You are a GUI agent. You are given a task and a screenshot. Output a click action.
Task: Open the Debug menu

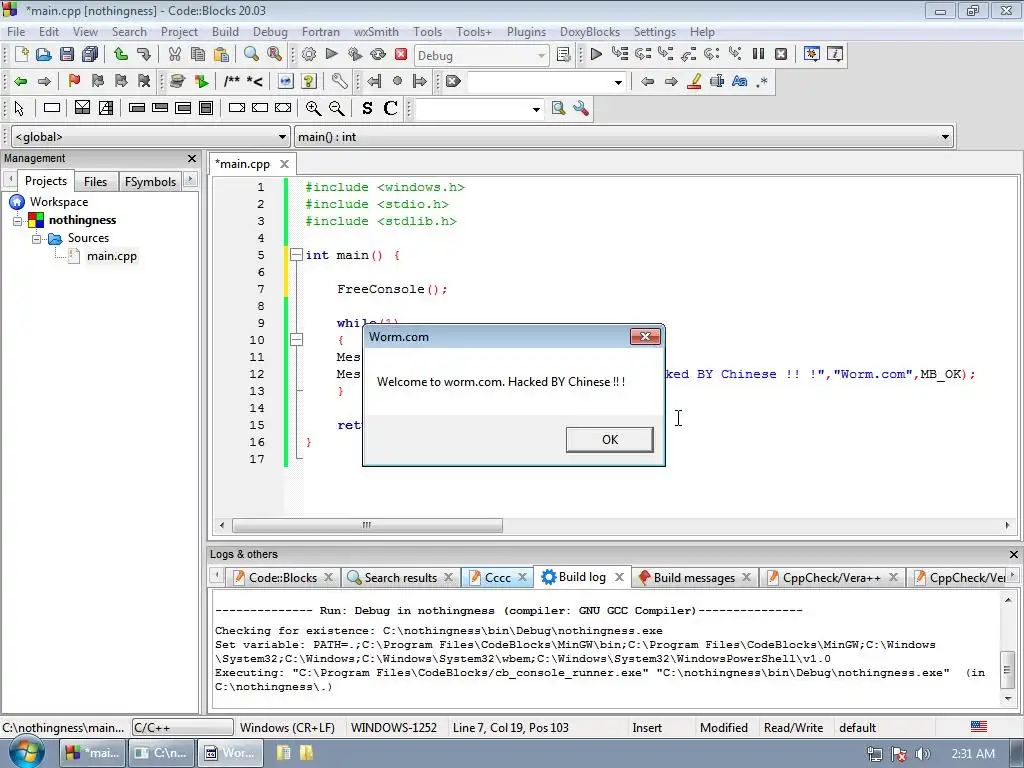tap(270, 32)
